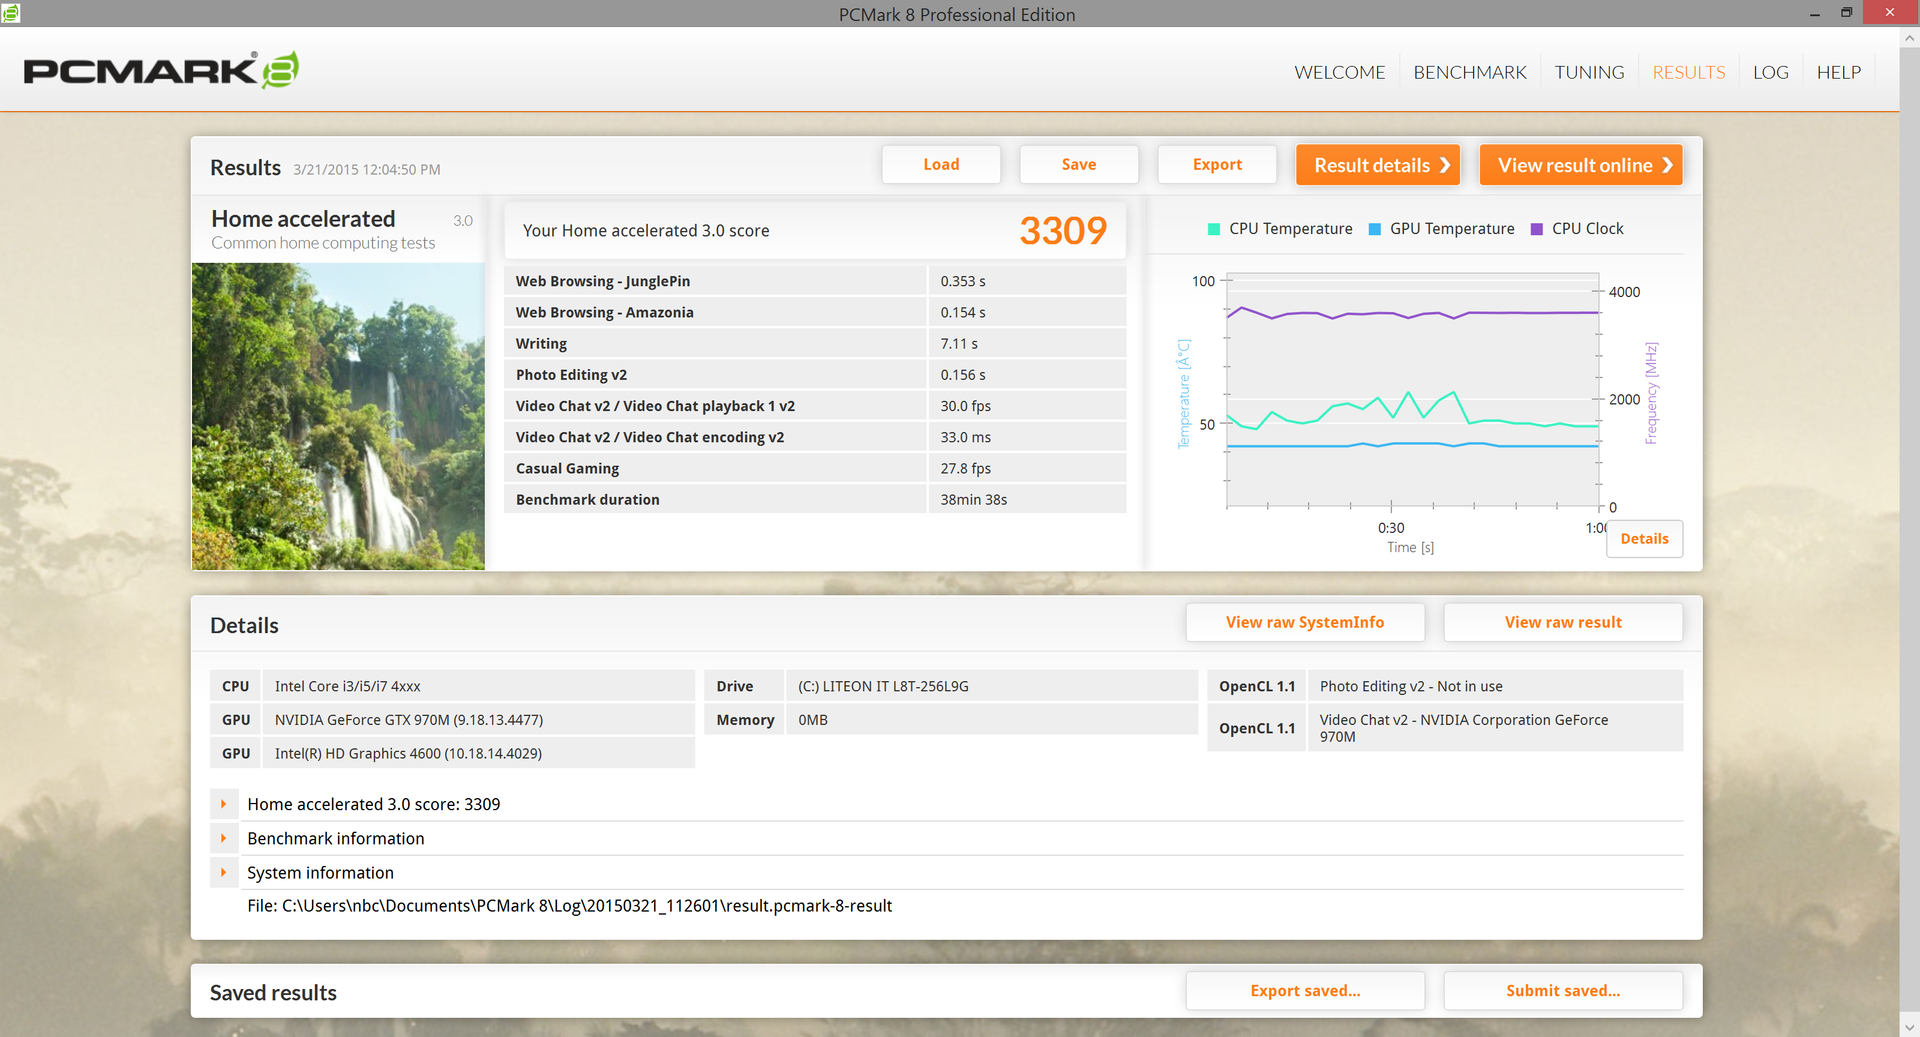This screenshot has width=1920, height=1037.
Task: Click the results timestamp 3/21/2015
Action: click(x=366, y=169)
